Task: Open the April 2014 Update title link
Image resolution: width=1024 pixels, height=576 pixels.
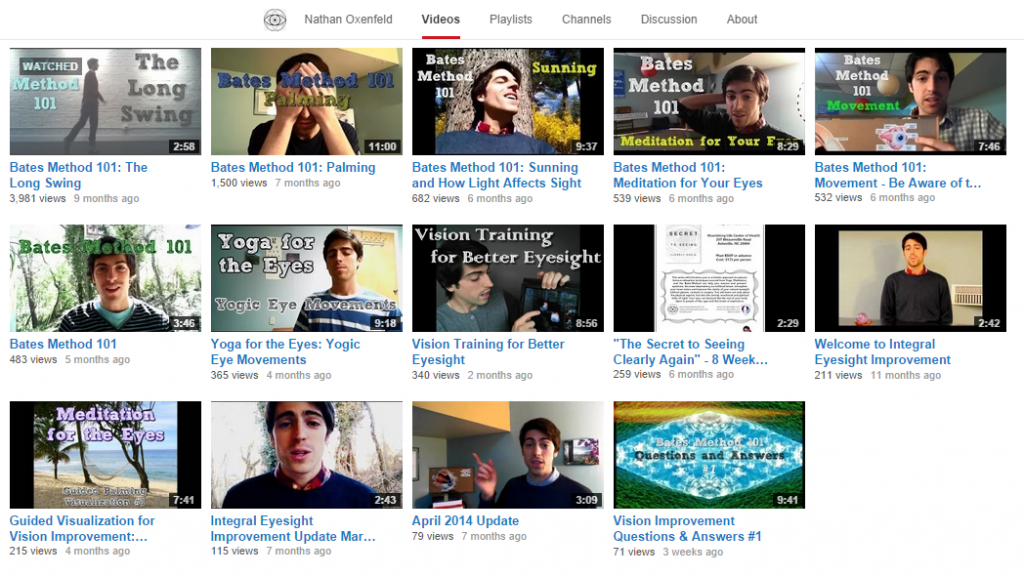Action: (x=465, y=521)
